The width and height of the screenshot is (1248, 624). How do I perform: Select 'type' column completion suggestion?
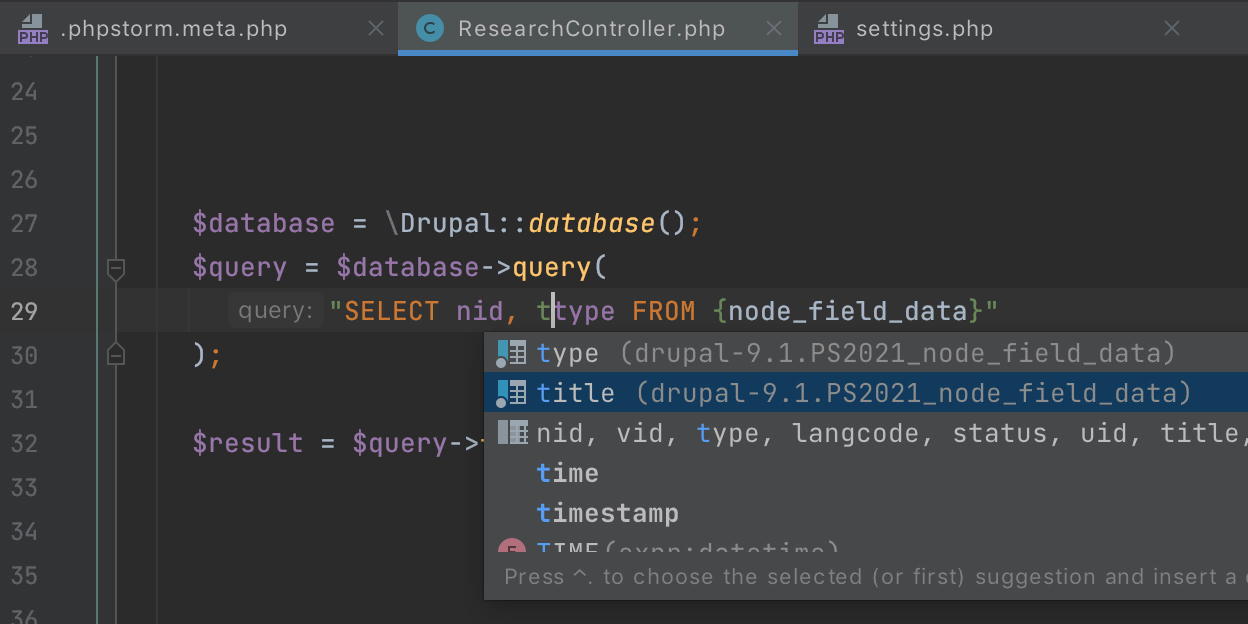866,353
